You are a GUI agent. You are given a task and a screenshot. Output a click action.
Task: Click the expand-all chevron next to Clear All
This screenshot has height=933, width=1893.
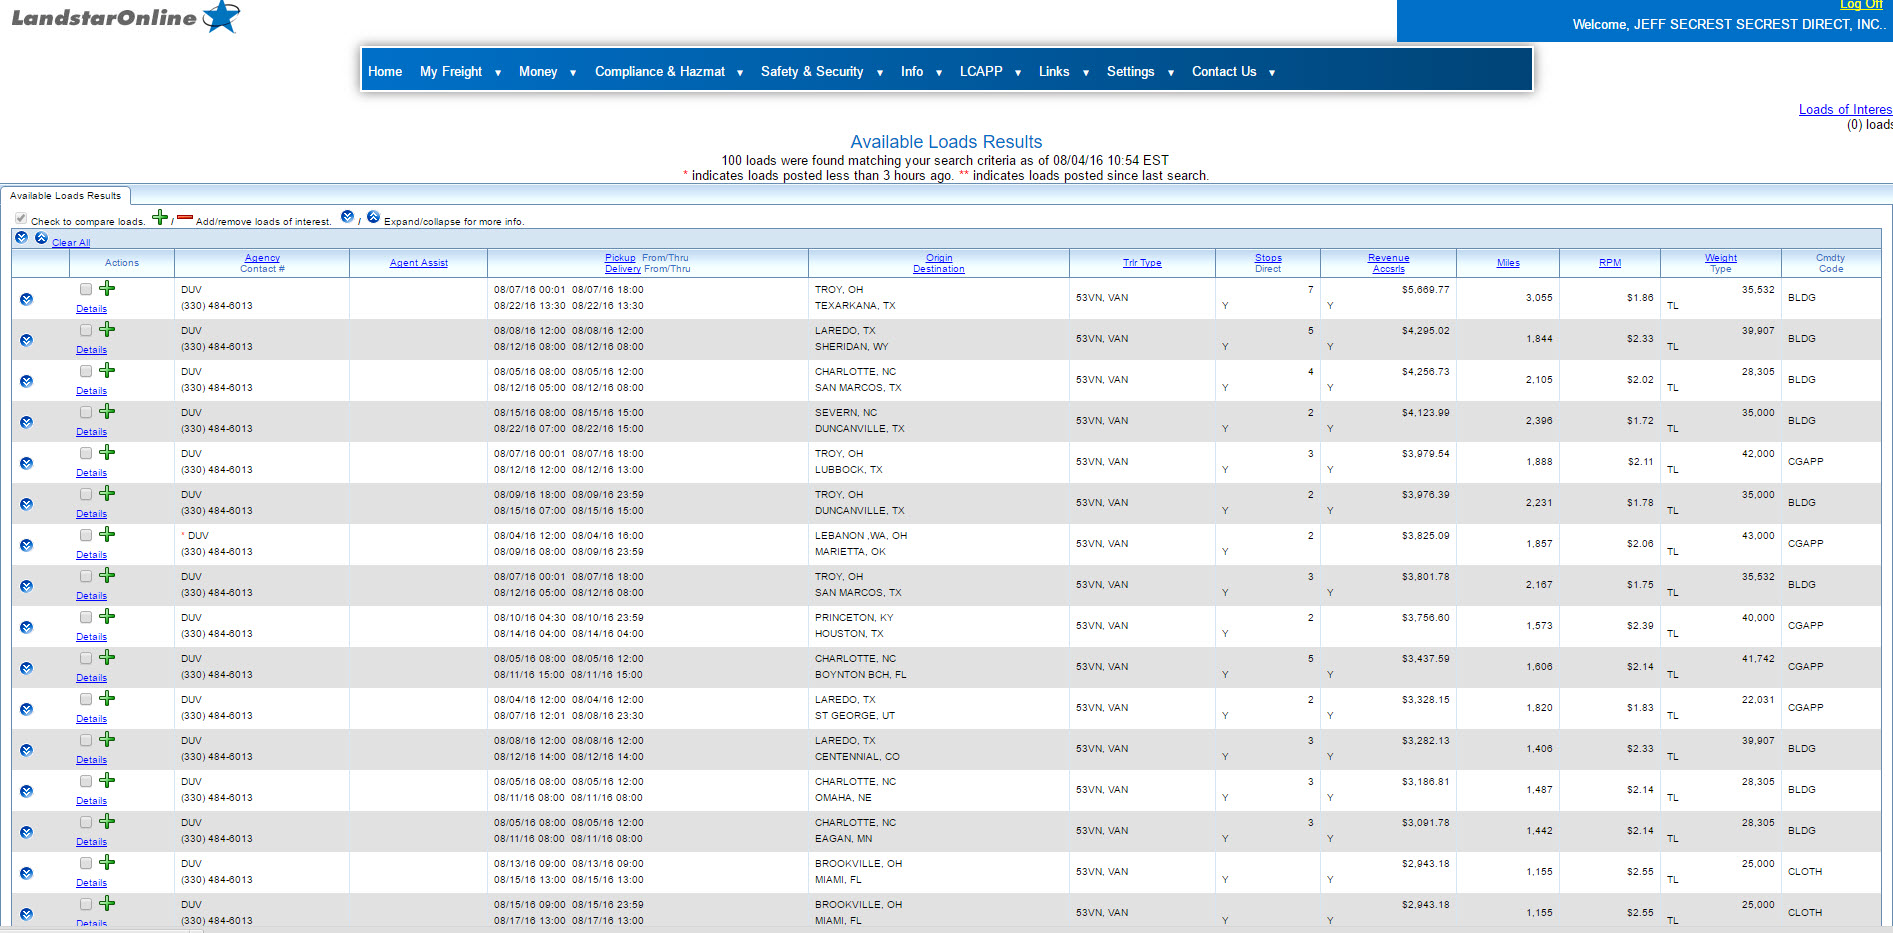[x=21, y=238]
